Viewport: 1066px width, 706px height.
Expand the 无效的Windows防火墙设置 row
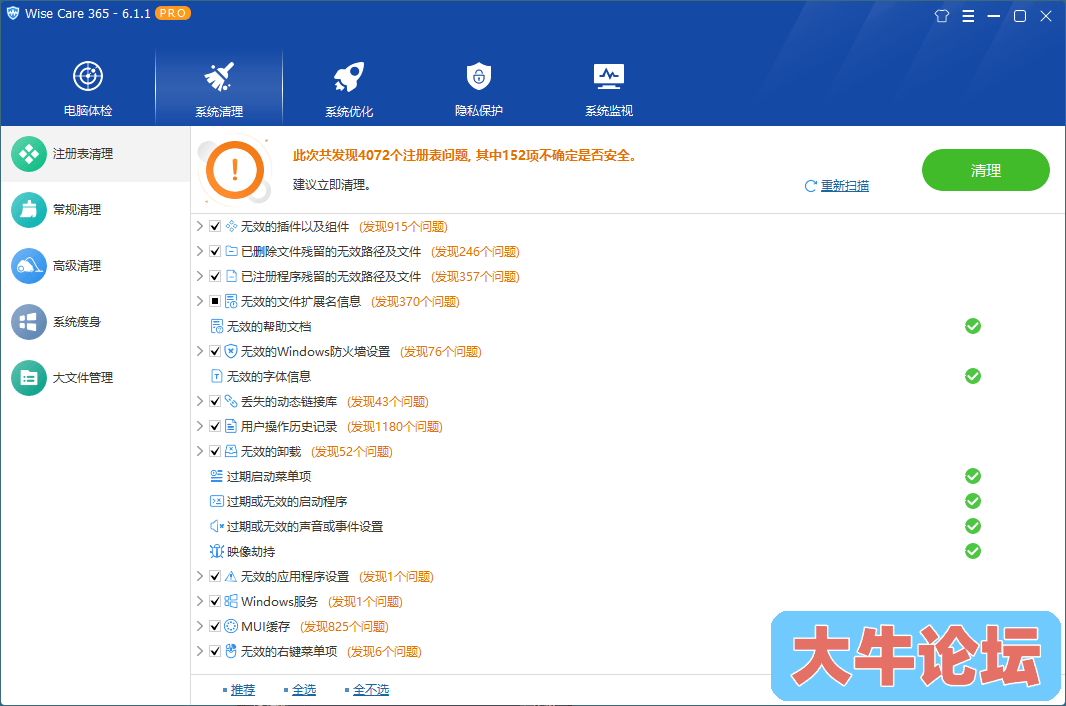(200, 351)
